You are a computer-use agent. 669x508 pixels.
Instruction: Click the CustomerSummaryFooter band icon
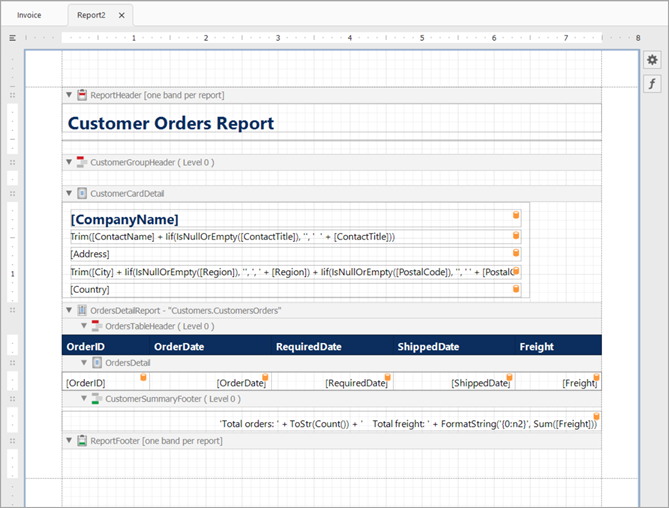click(x=97, y=399)
